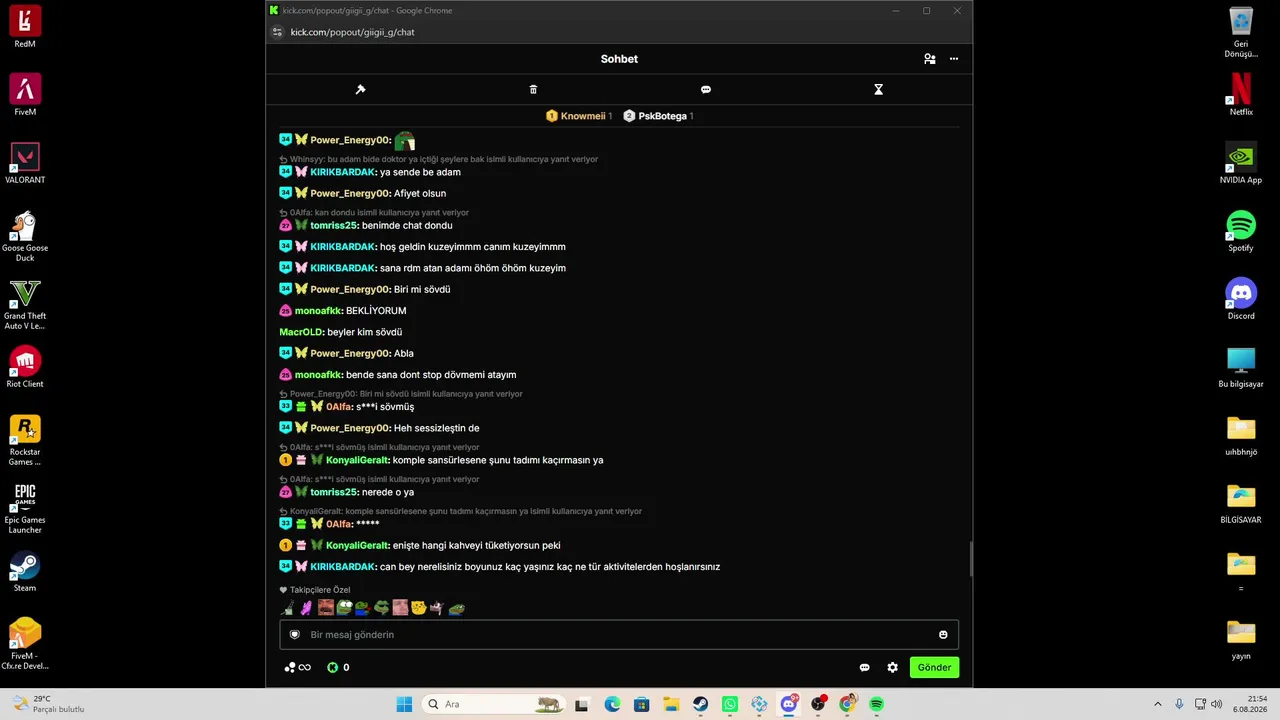Click the channel points infinity icon
Screen dimensions: 1280x720
[298, 667]
